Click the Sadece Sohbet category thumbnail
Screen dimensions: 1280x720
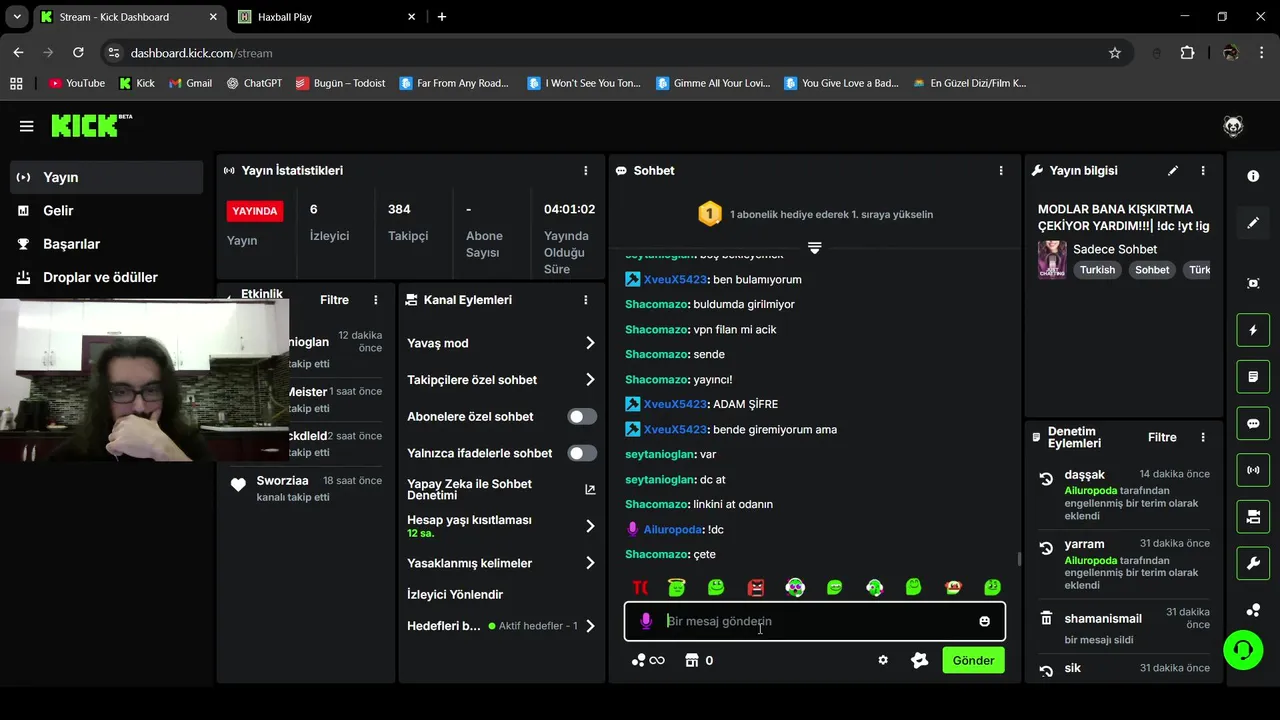click(1052, 259)
